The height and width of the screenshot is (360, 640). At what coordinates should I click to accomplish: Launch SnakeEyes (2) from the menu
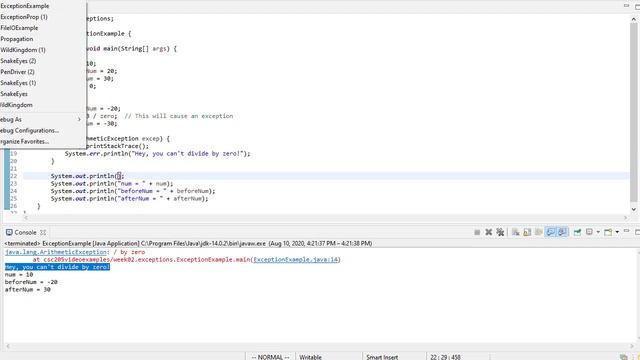pyautogui.click(x=18, y=61)
